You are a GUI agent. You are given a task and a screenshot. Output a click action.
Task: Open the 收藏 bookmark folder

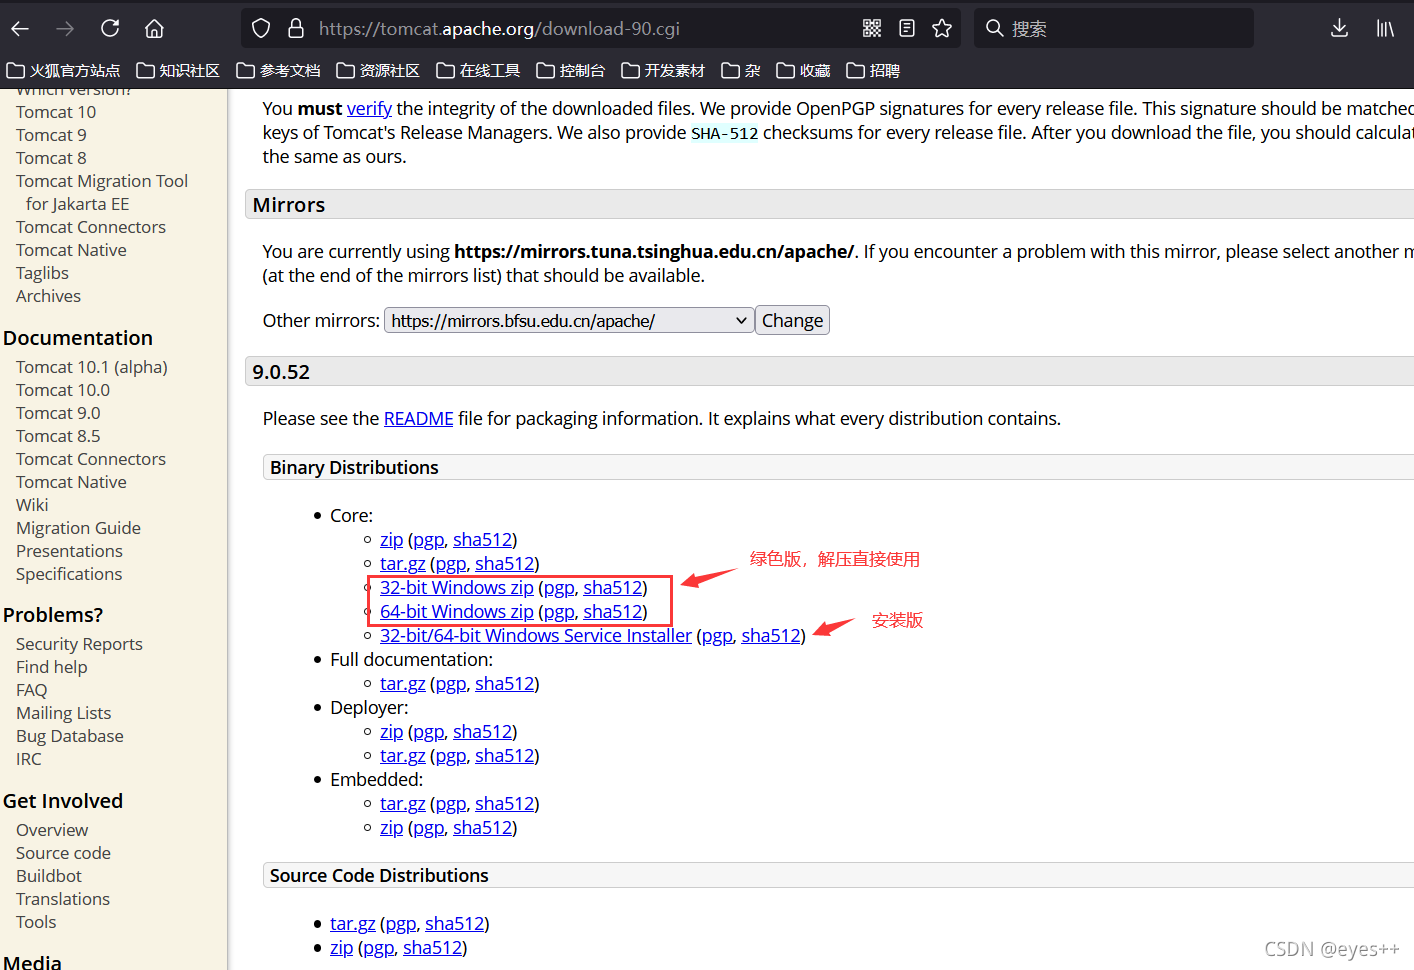coord(804,71)
